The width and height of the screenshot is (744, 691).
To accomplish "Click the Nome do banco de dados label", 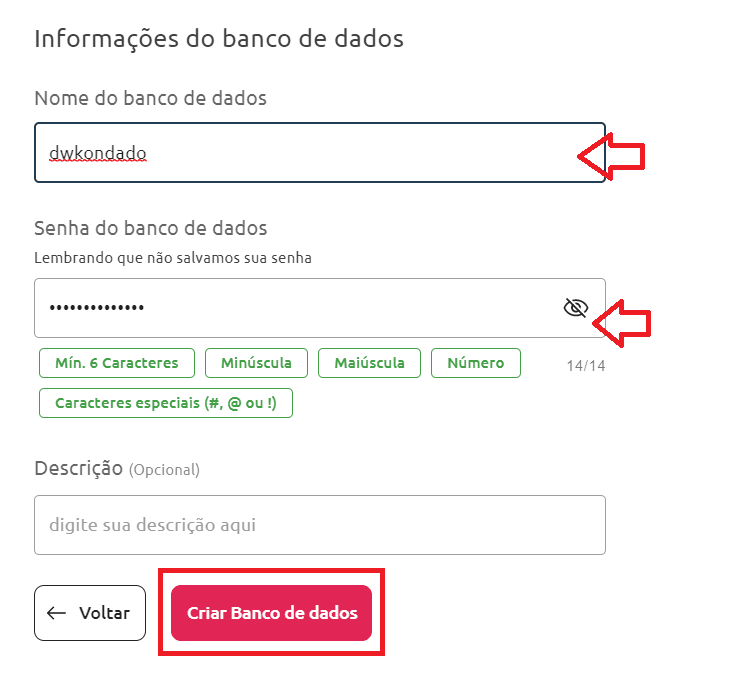I will click(x=150, y=98).
